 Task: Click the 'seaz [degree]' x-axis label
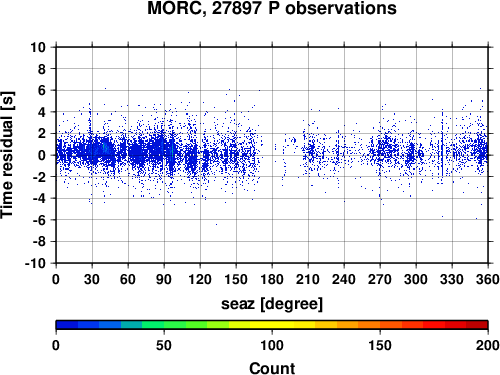click(272, 304)
